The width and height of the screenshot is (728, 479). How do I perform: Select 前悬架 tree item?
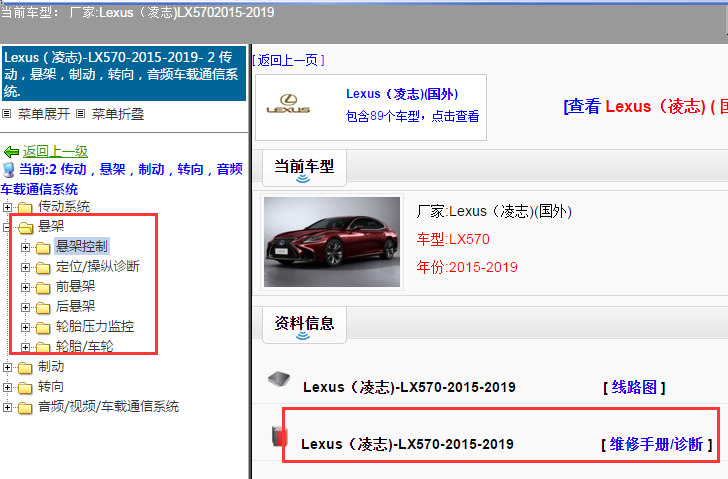(75, 286)
